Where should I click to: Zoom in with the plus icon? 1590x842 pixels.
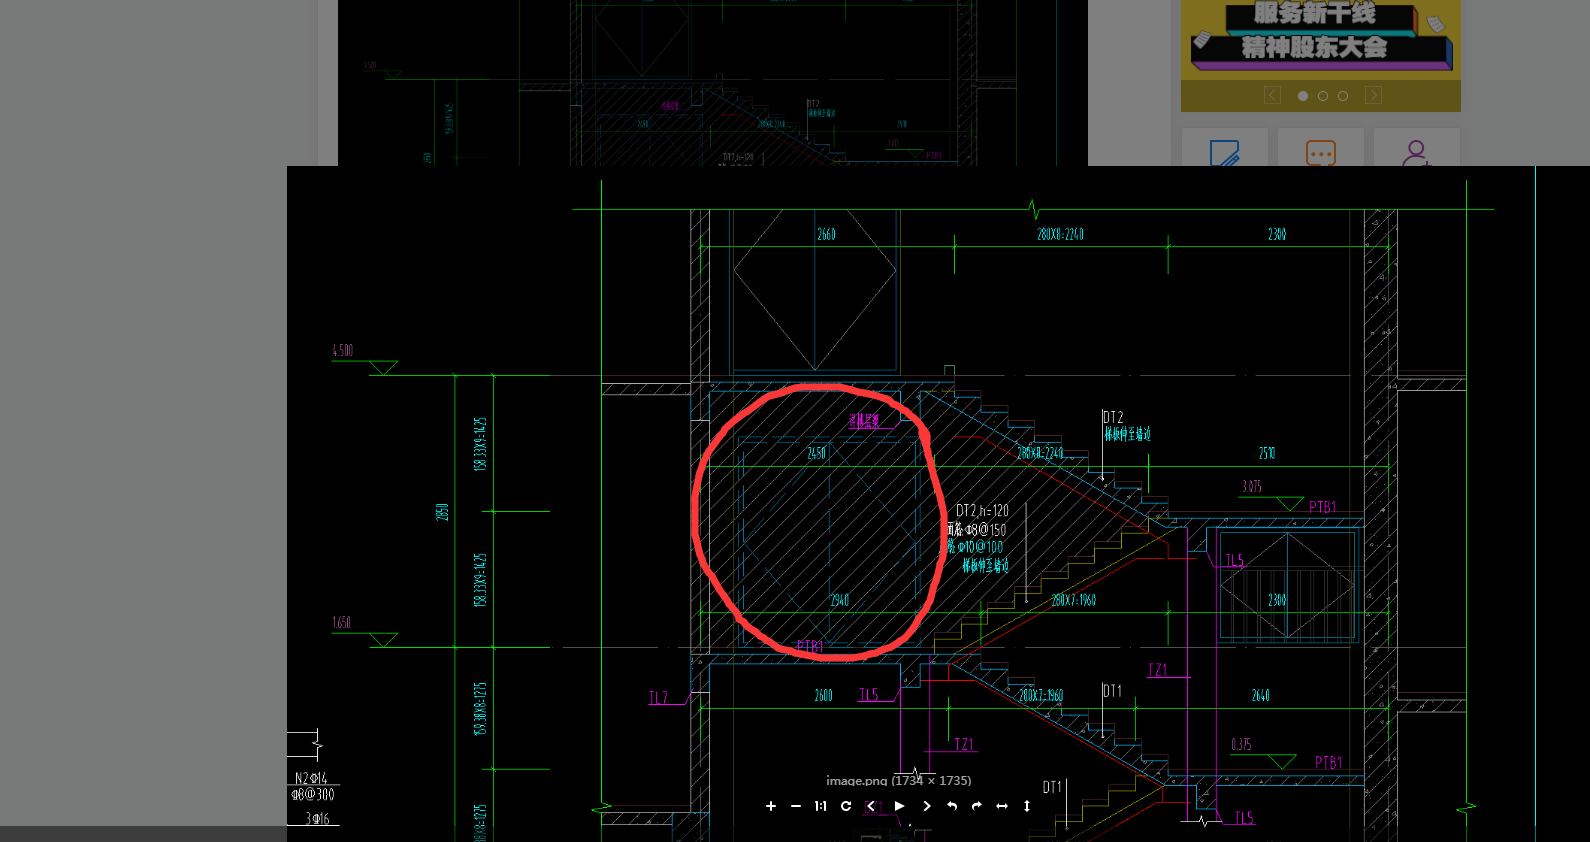coord(770,806)
